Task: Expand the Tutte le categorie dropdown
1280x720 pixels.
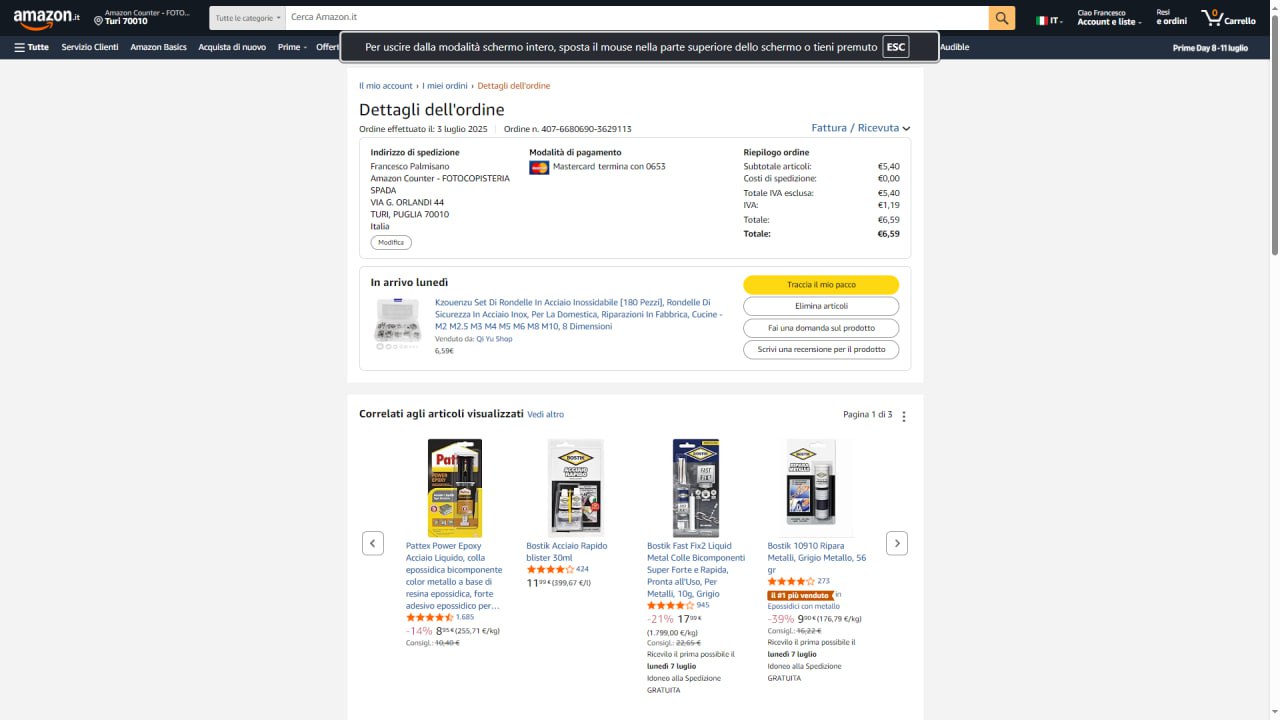Action: (247, 18)
